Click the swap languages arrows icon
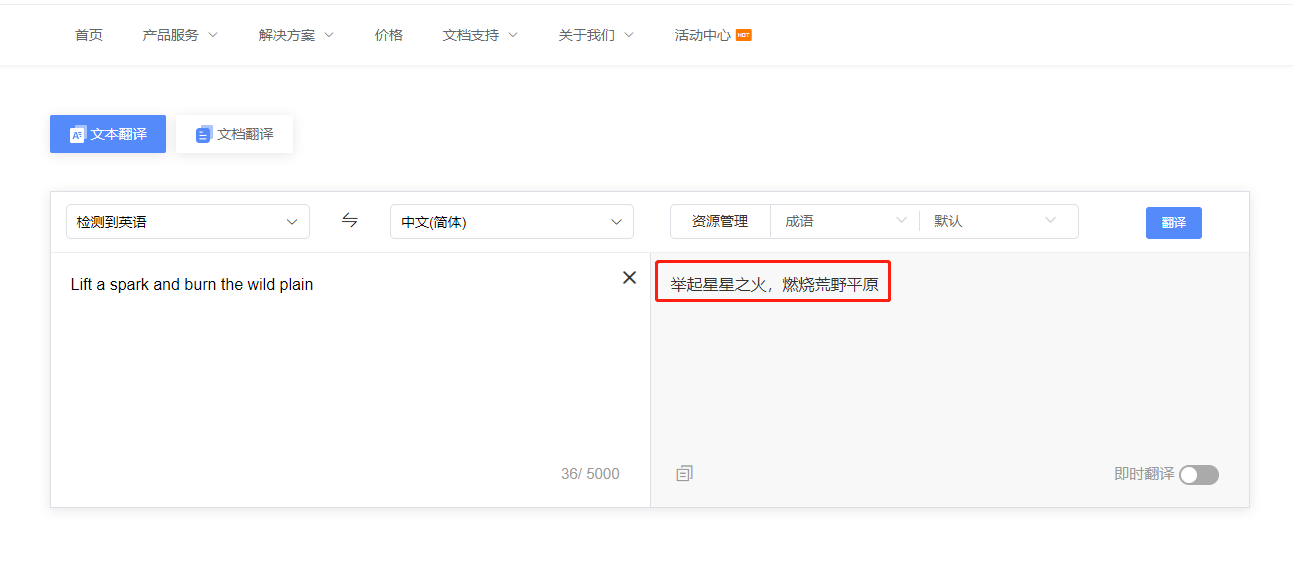Screen dimensions: 1293x579 click(x=350, y=221)
